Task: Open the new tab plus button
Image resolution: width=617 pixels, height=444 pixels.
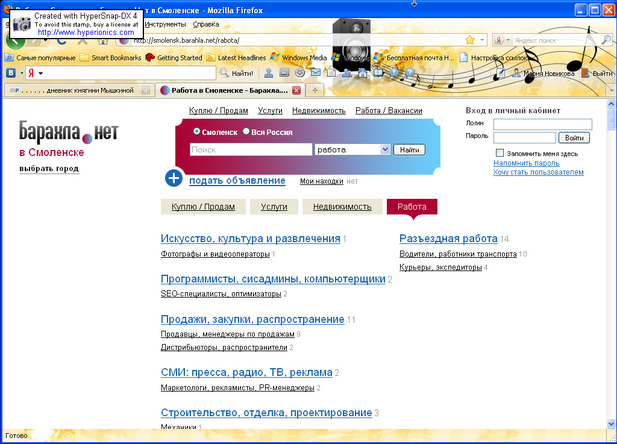Action: [x=315, y=90]
